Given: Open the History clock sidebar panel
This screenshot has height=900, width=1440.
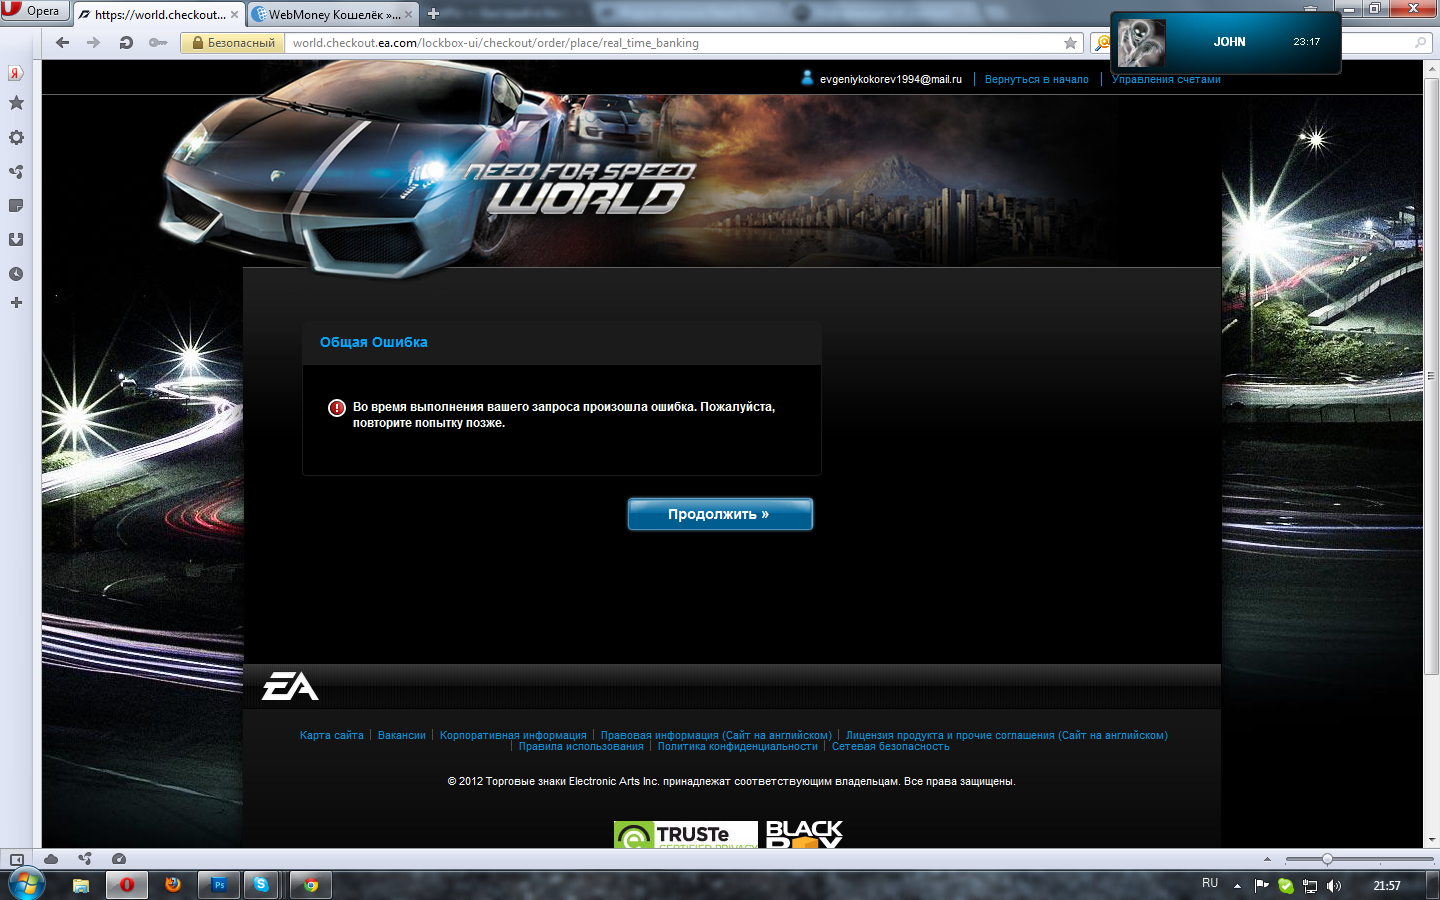Looking at the screenshot, I should pyautogui.click(x=16, y=274).
